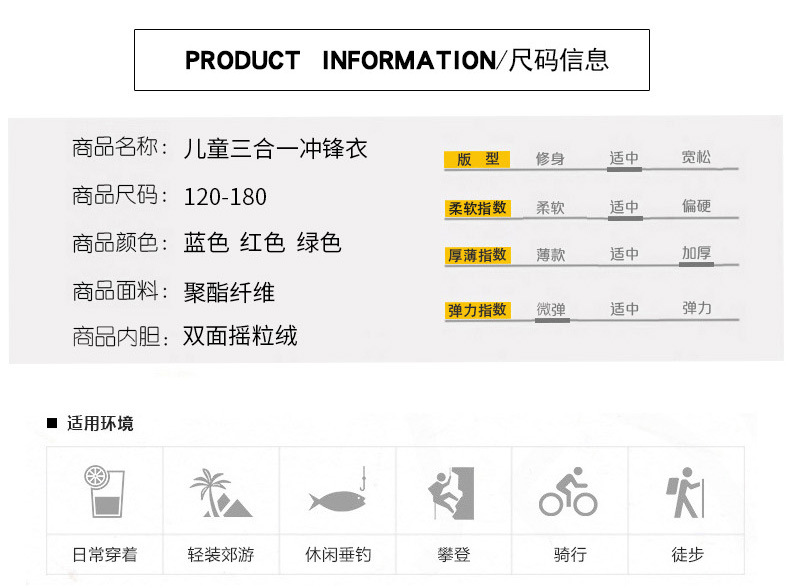Click the palm tree outing icon
790x588 pixels.
[x=220, y=493]
